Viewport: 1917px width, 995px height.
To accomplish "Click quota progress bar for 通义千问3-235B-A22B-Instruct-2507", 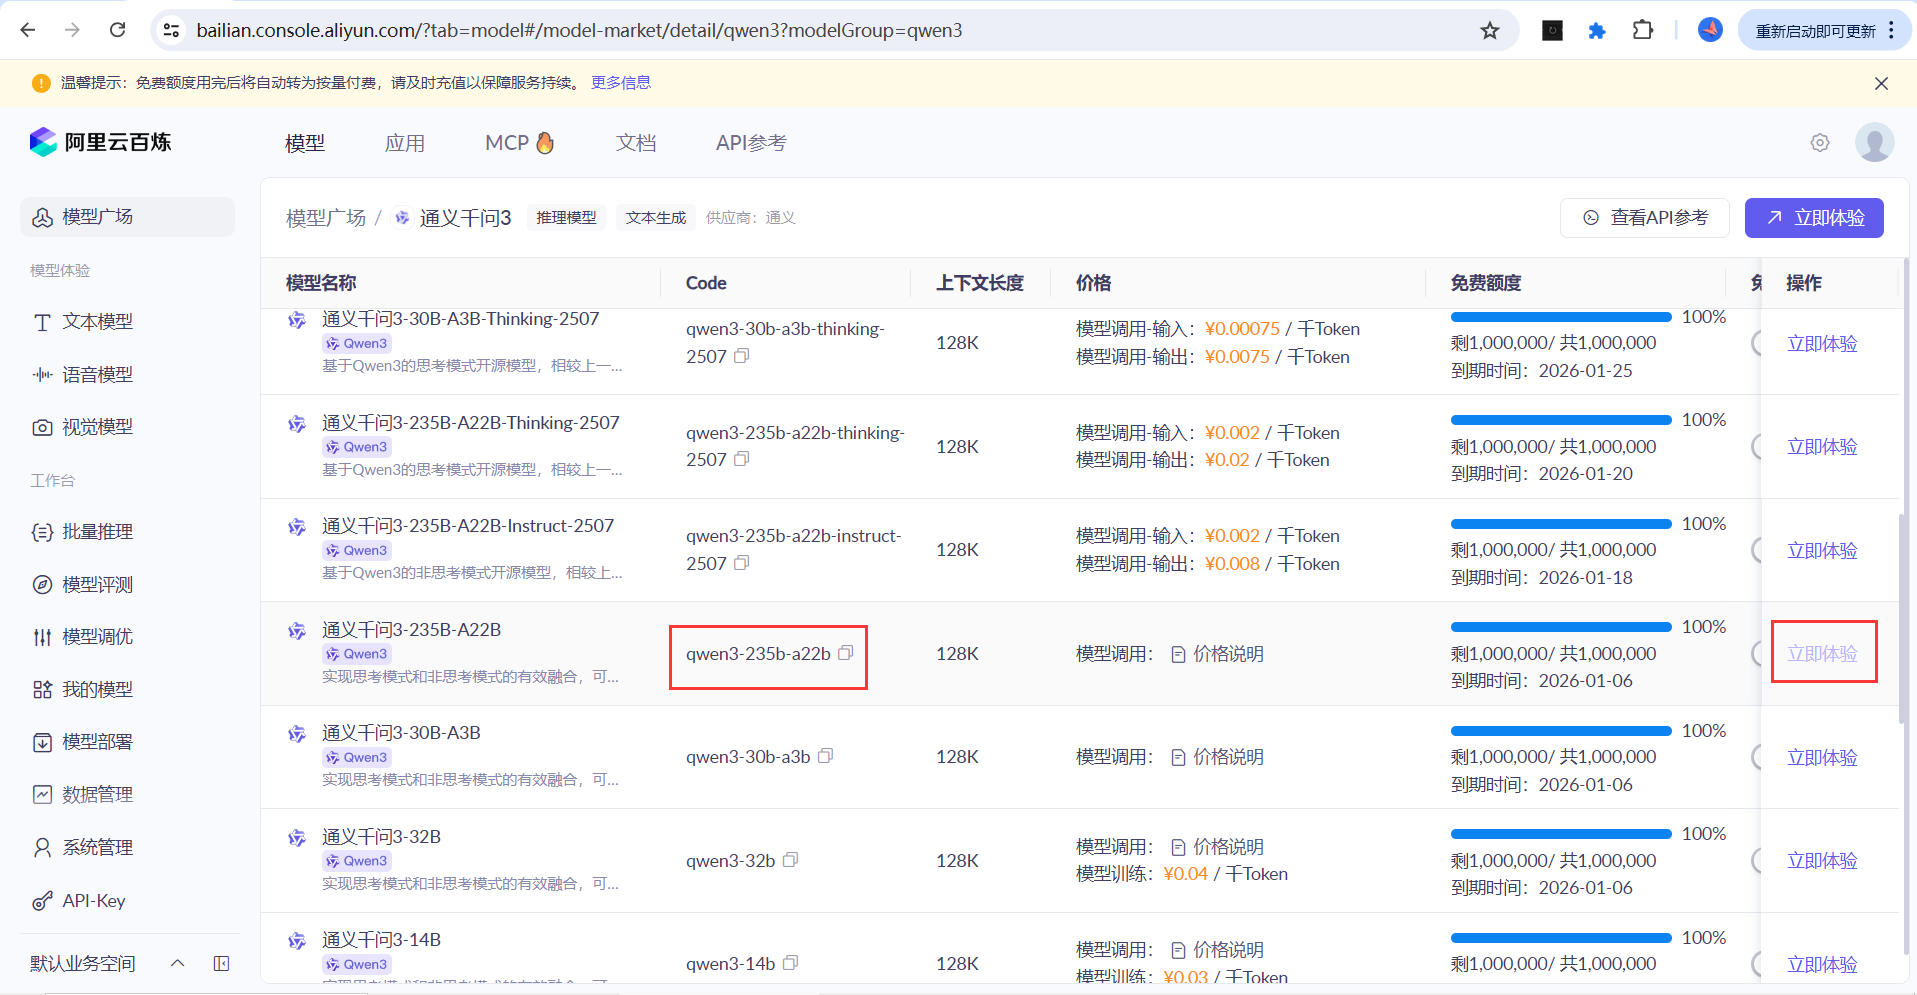I will pos(1561,524).
